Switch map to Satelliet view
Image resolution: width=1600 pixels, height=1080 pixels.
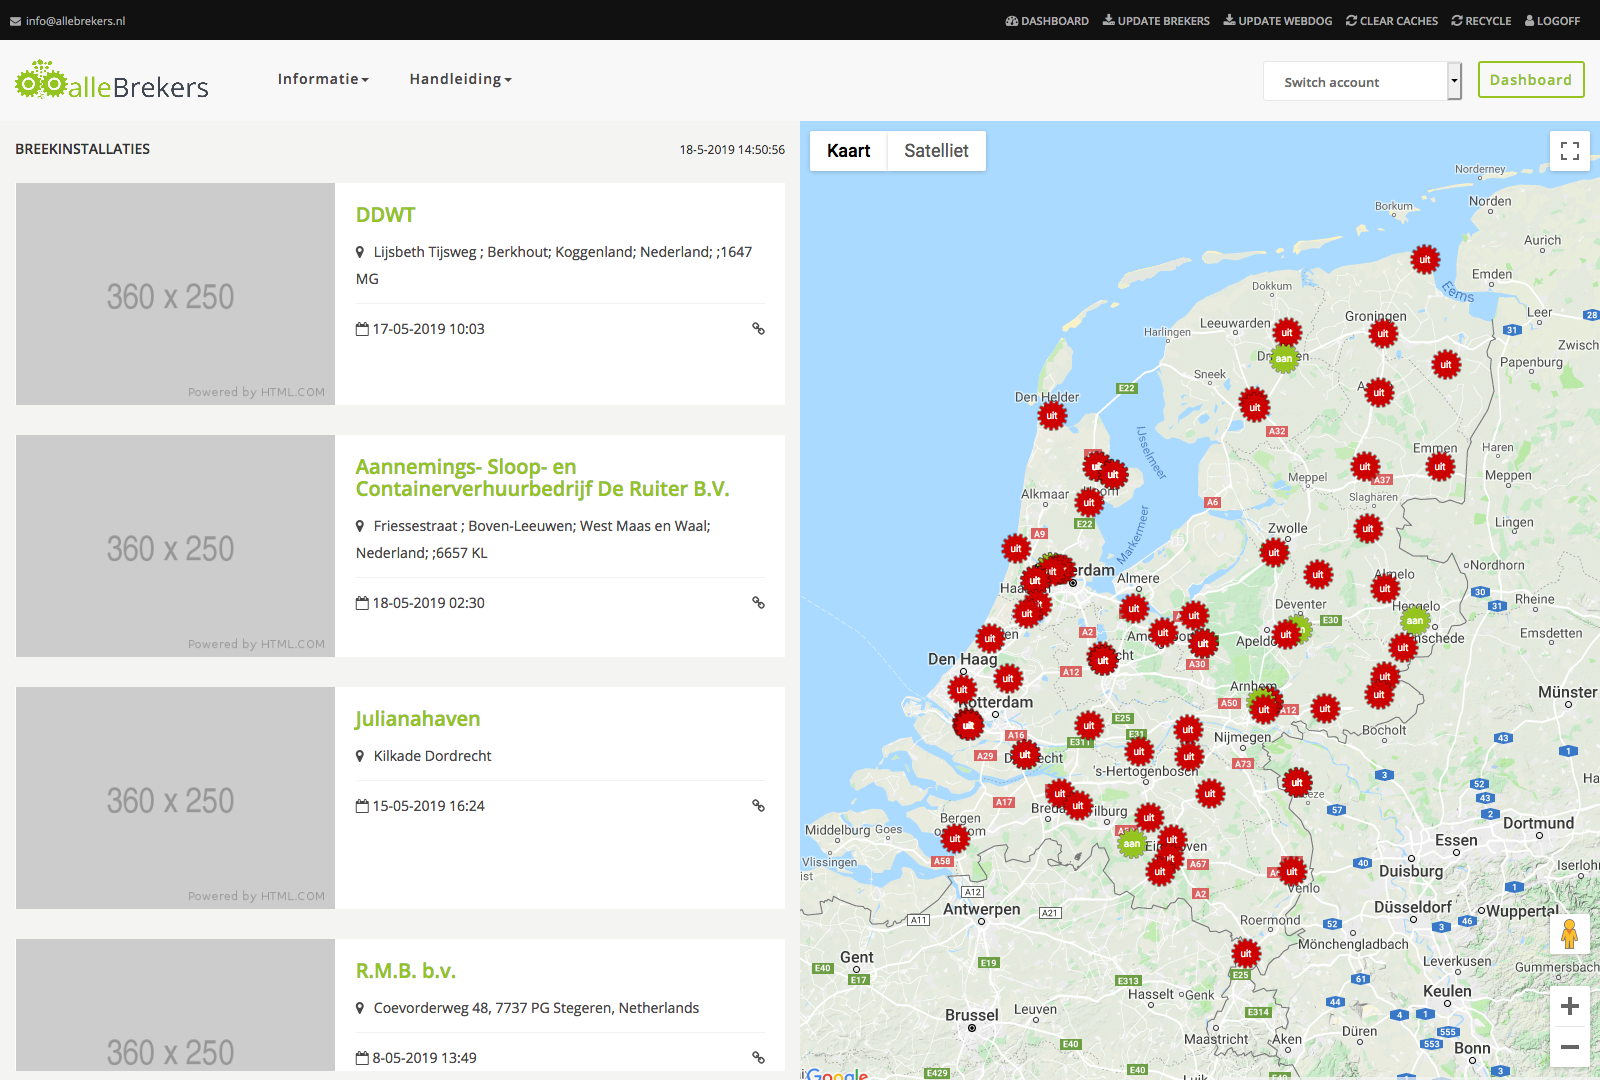[x=936, y=151]
